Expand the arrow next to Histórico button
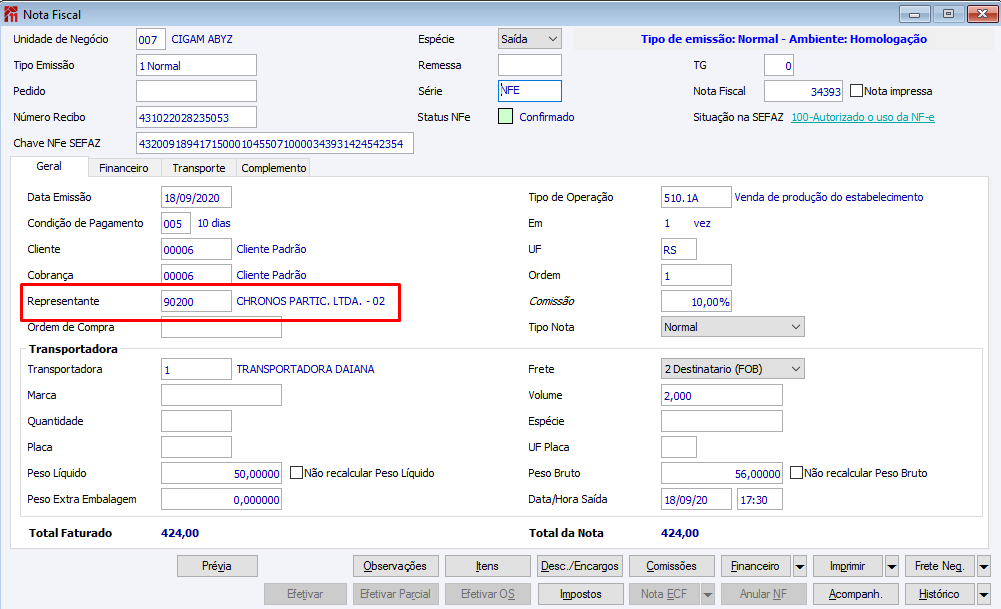Screen dimensions: 1001x609 click(984, 594)
